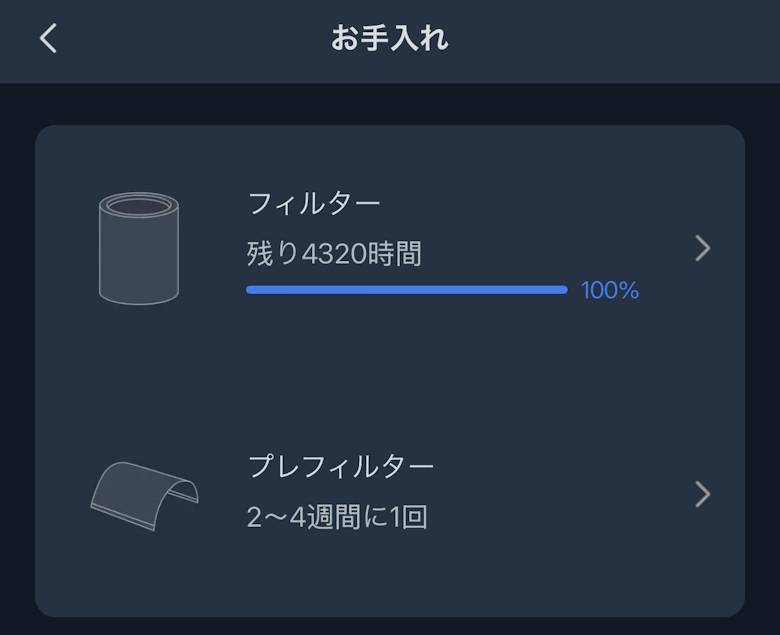Select the プレフィルター label
The image size is (780, 635).
pyautogui.click(x=340, y=466)
